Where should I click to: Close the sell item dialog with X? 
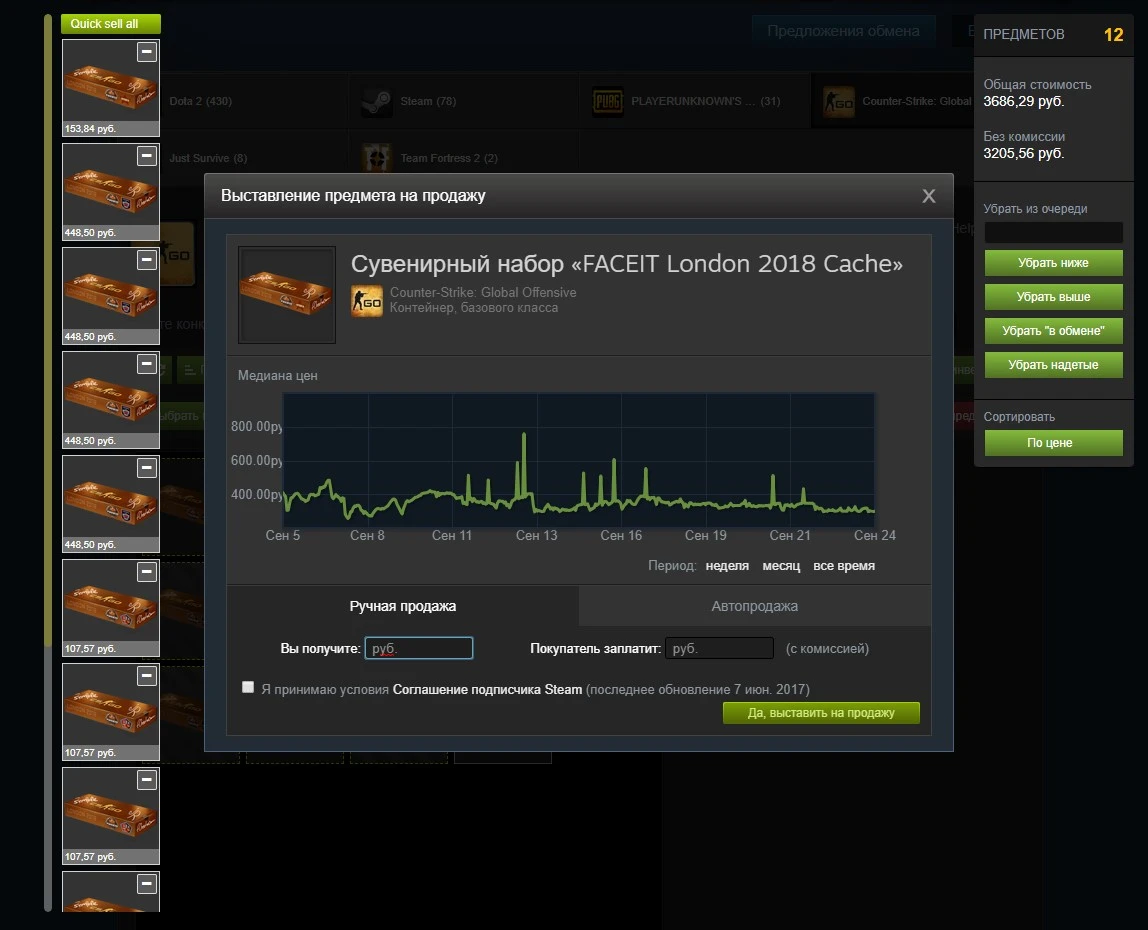929,196
